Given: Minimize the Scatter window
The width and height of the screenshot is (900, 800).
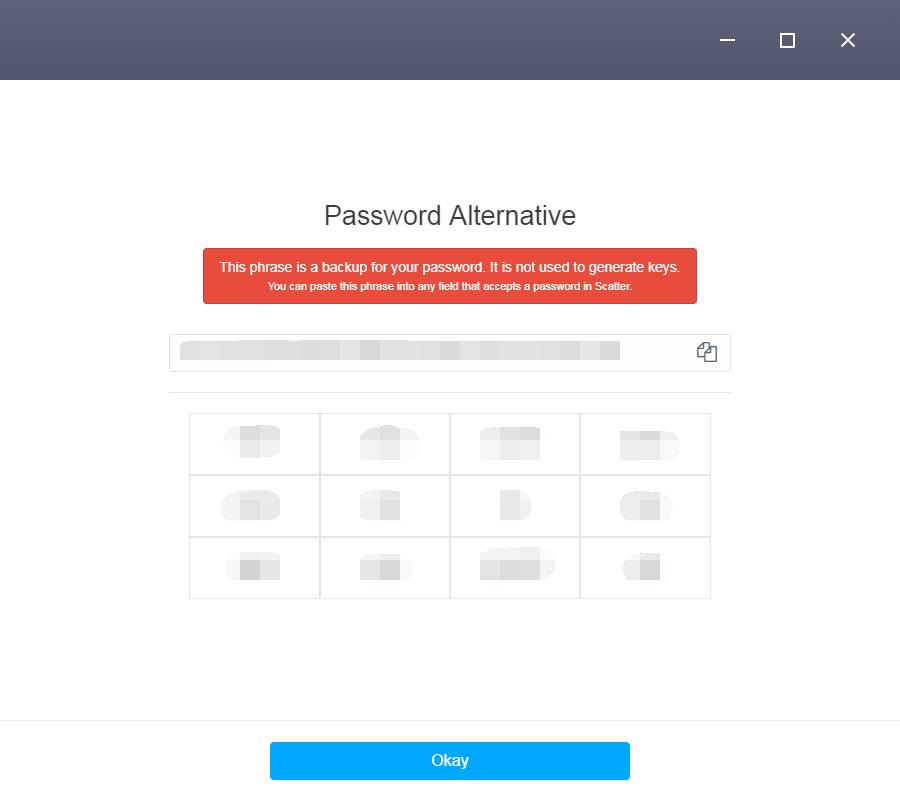Looking at the screenshot, I should point(727,40).
